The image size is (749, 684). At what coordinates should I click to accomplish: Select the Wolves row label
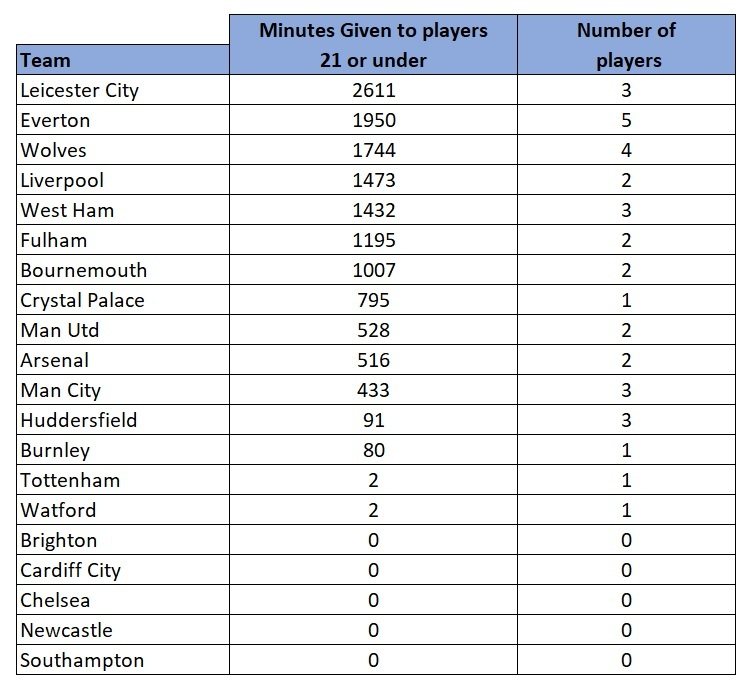pyautogui.click(x=53, y=150)
